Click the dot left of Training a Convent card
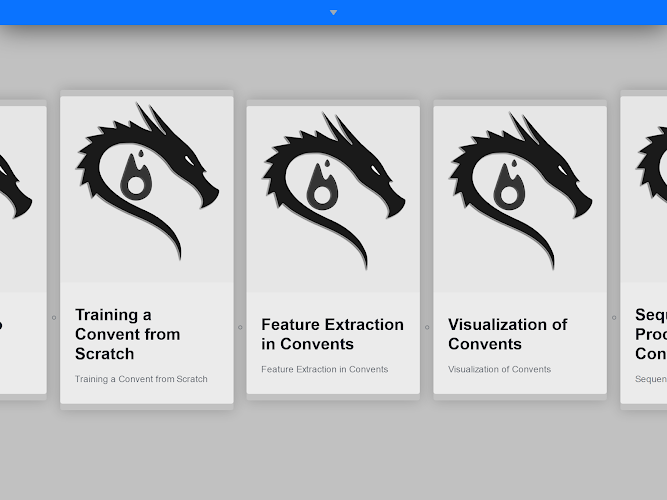Viewport: 667px width, 500px height. click(x=54, y=317)
